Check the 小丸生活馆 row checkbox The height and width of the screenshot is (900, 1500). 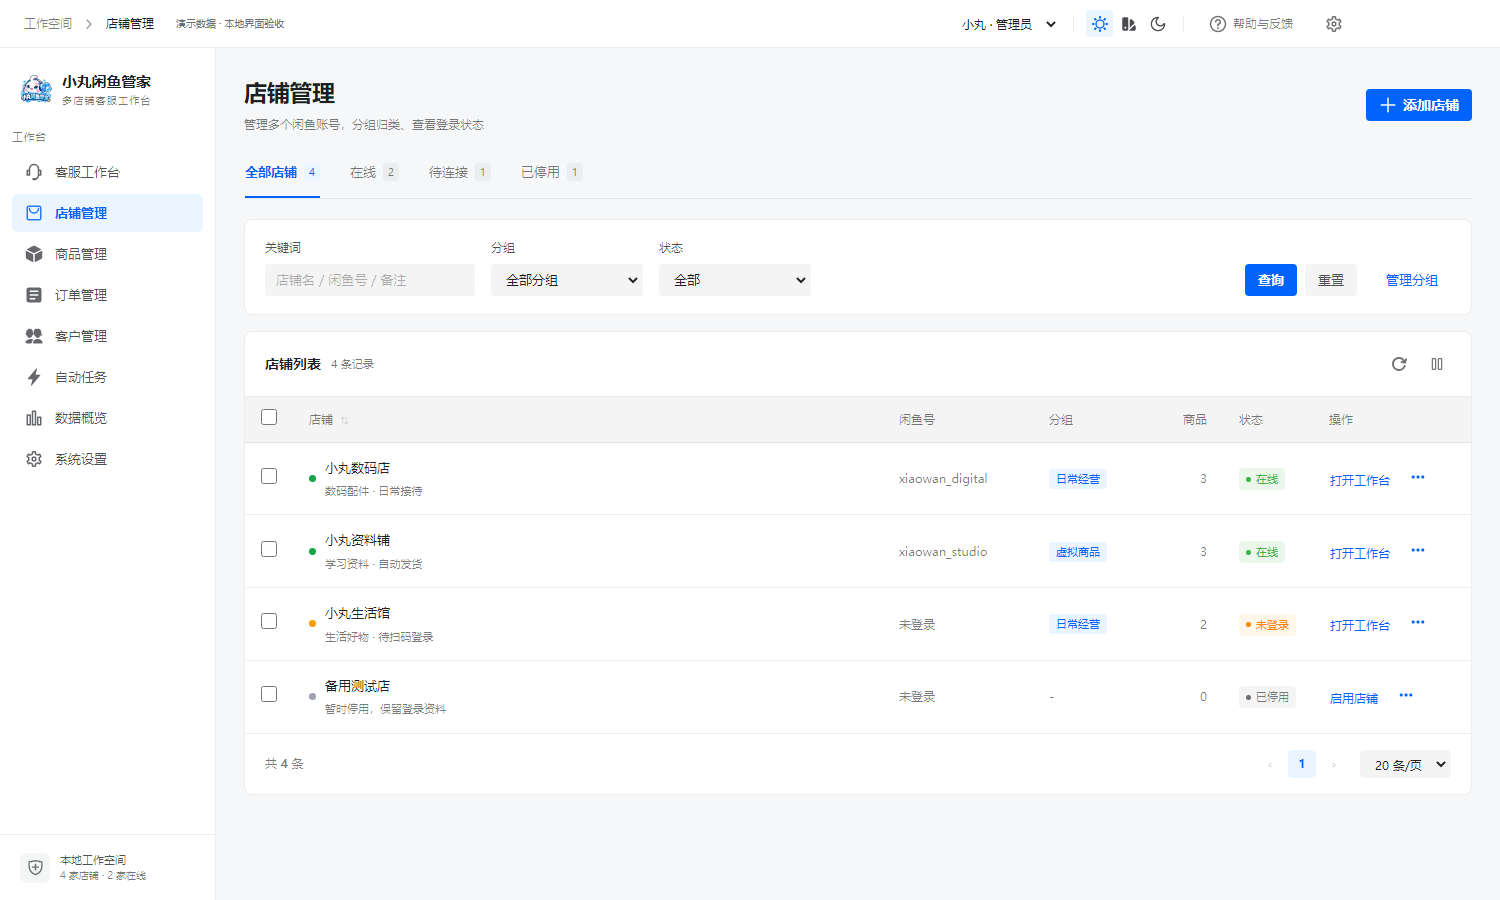(269, 621)
